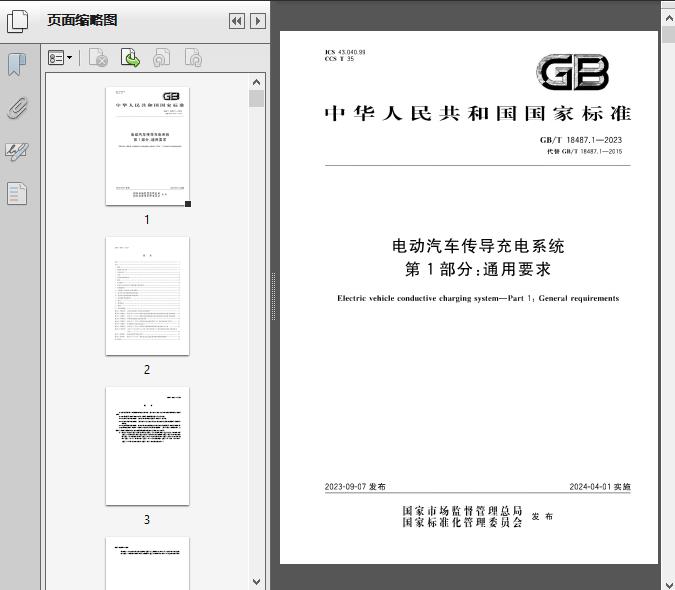675x590 pixels.
Task: Click the document view scroll up arrow
Action: click(669, 19)
